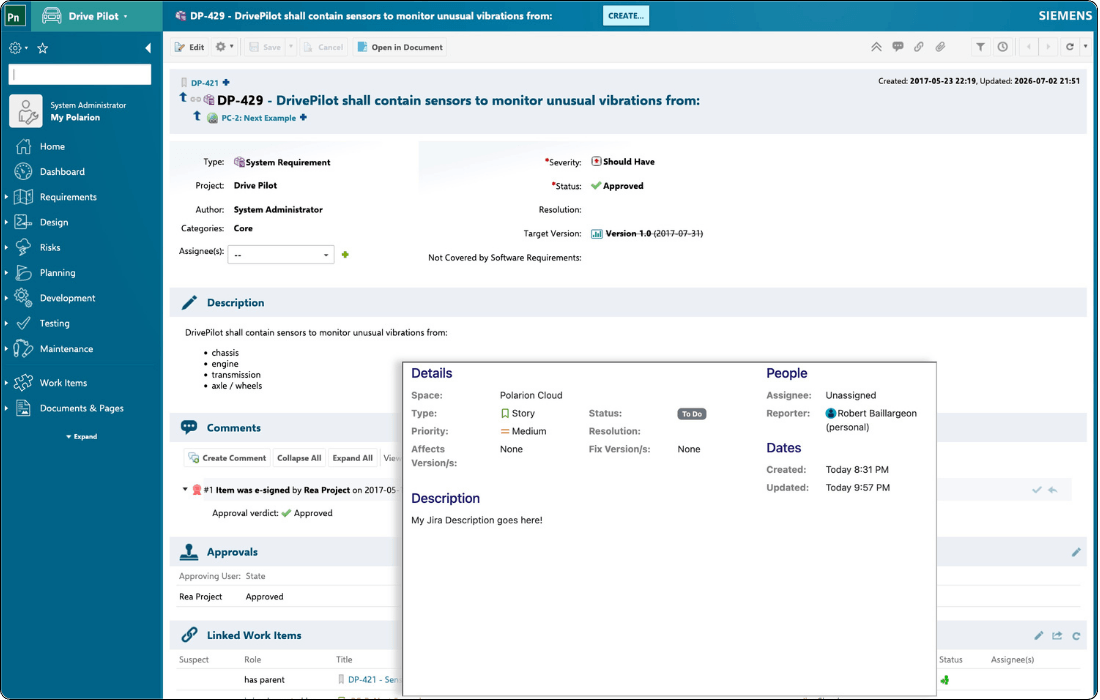Click the Comments section bubble icon
Screen dimensions: 1100x700
tap(189, 427)
